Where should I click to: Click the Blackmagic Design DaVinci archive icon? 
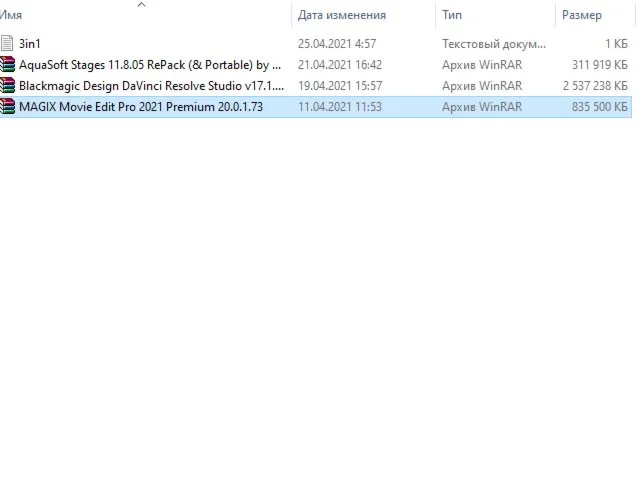point(7,86)
